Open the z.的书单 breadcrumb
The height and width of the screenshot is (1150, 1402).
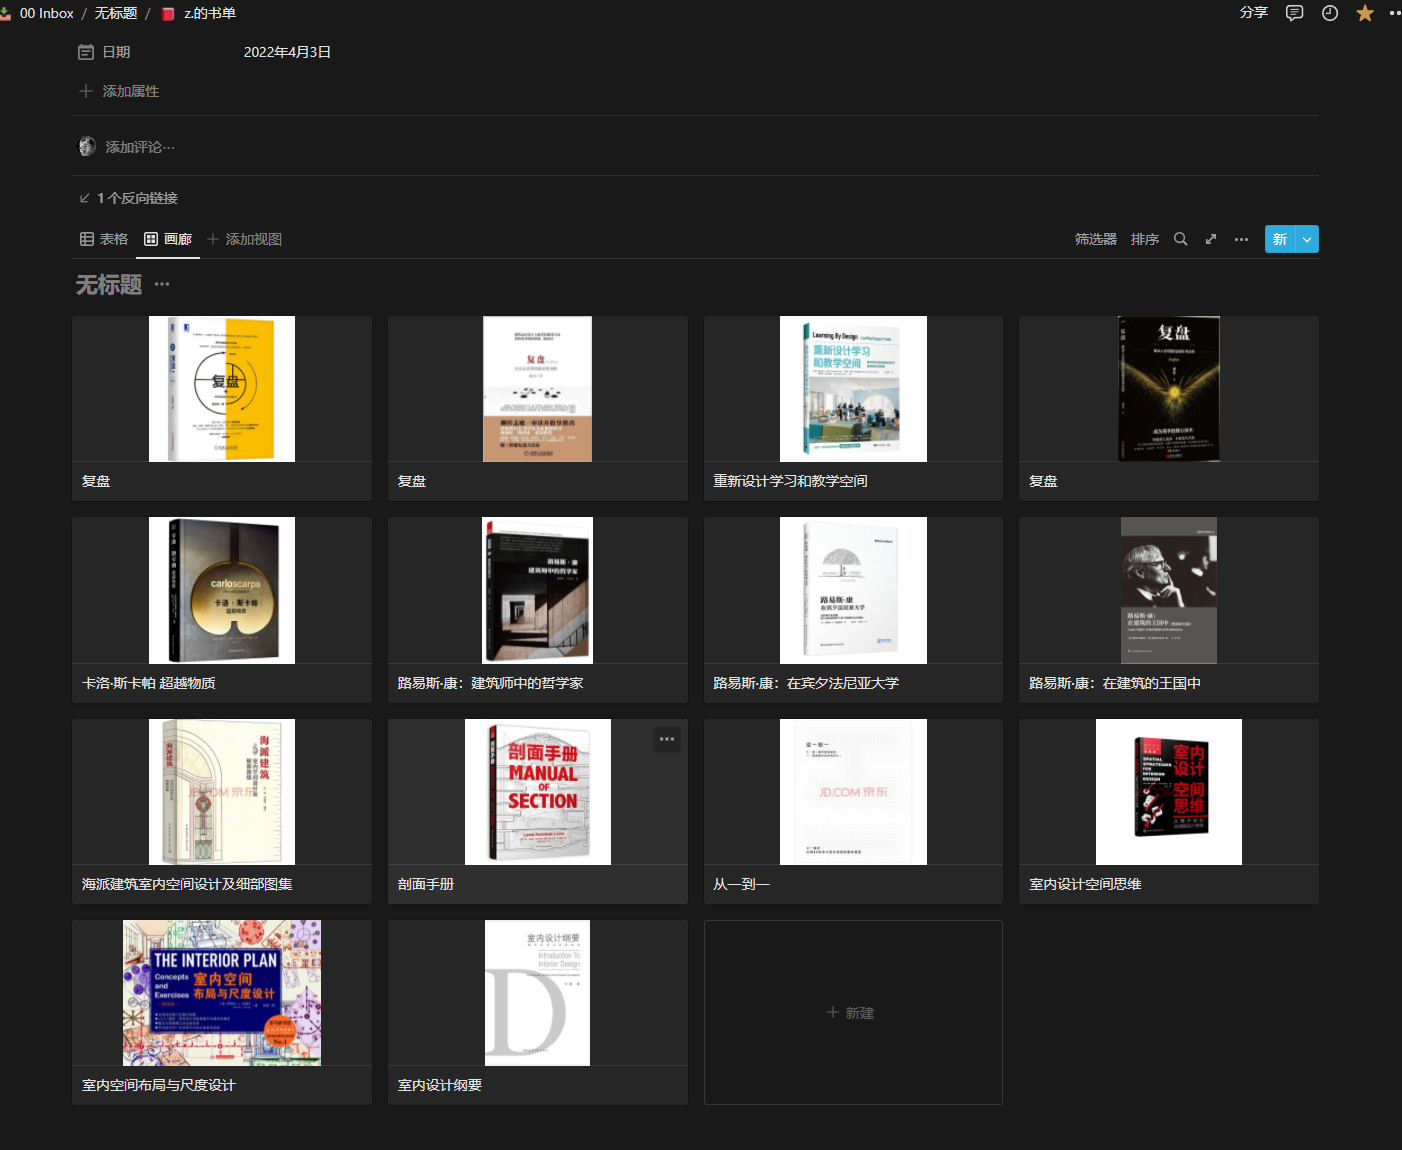210,13
